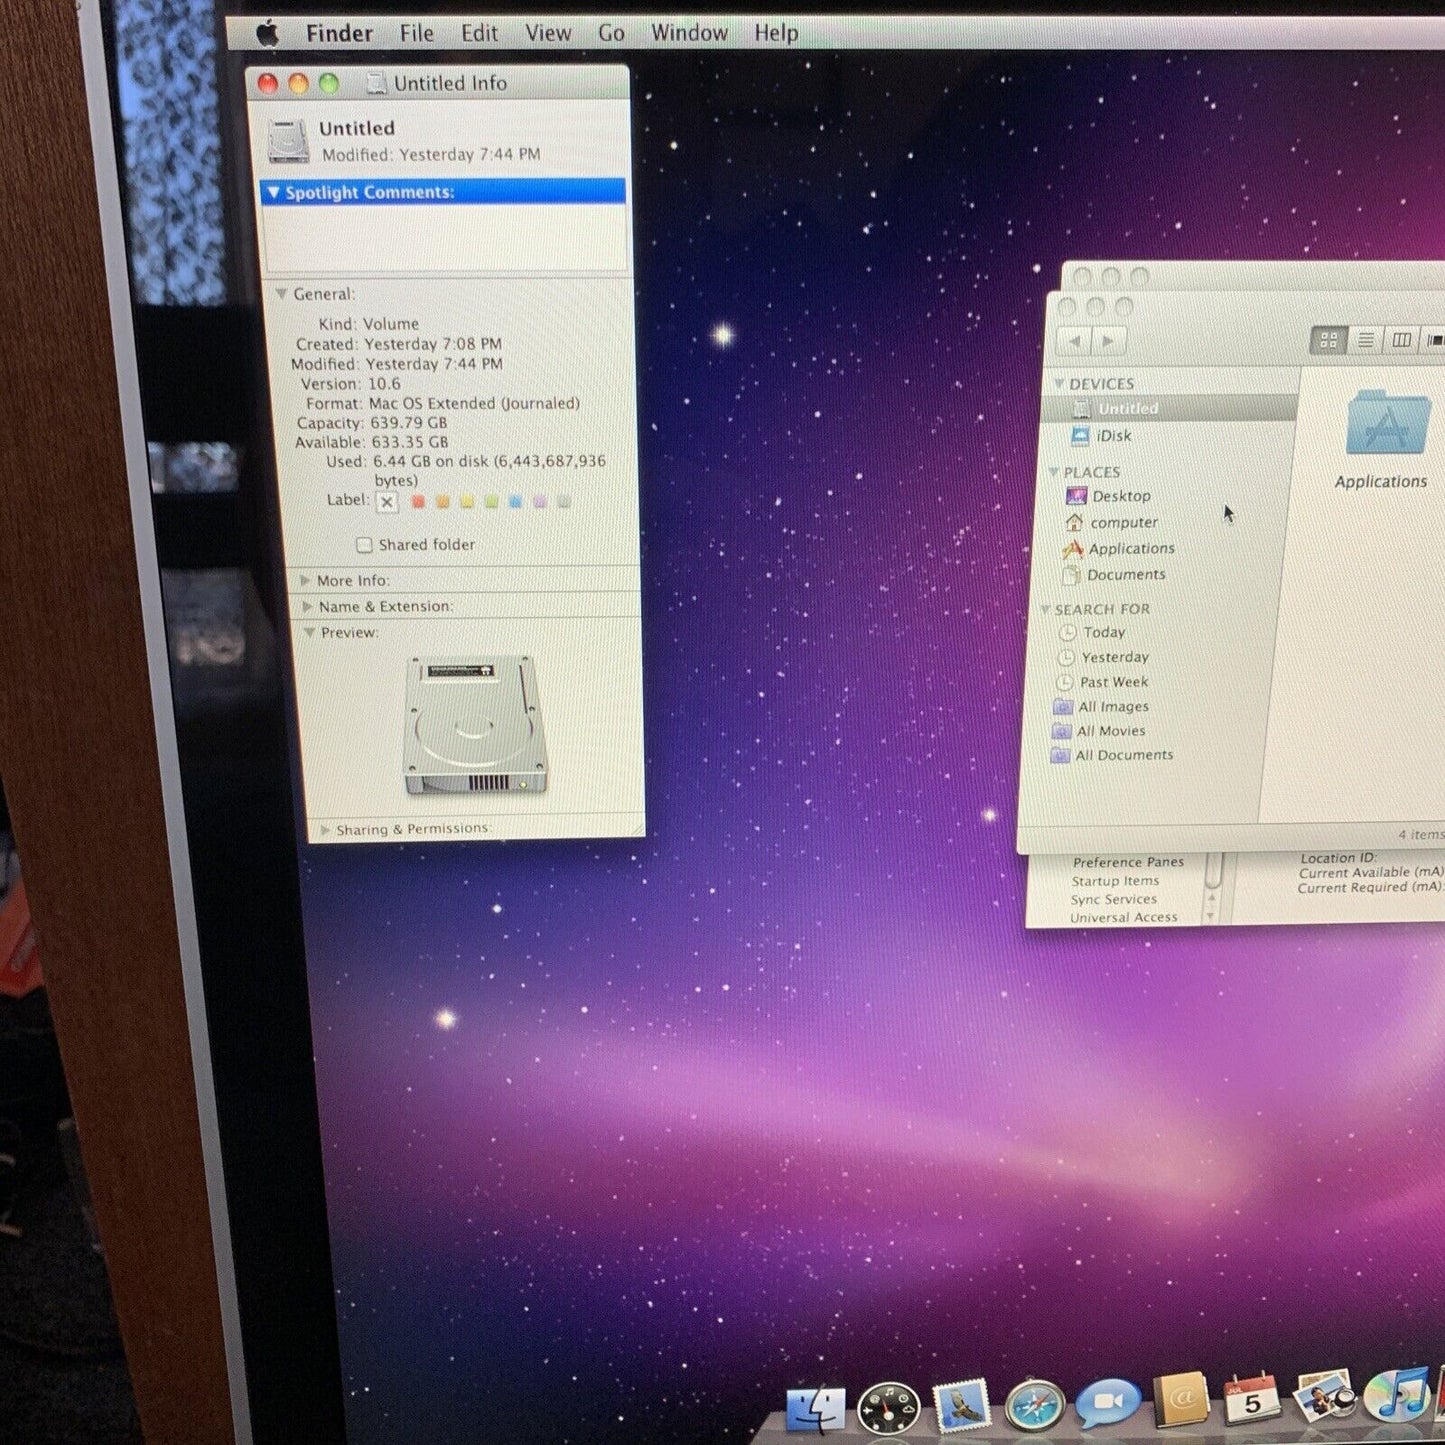
Task: Switch Finder to list view
Action: 1366,340
